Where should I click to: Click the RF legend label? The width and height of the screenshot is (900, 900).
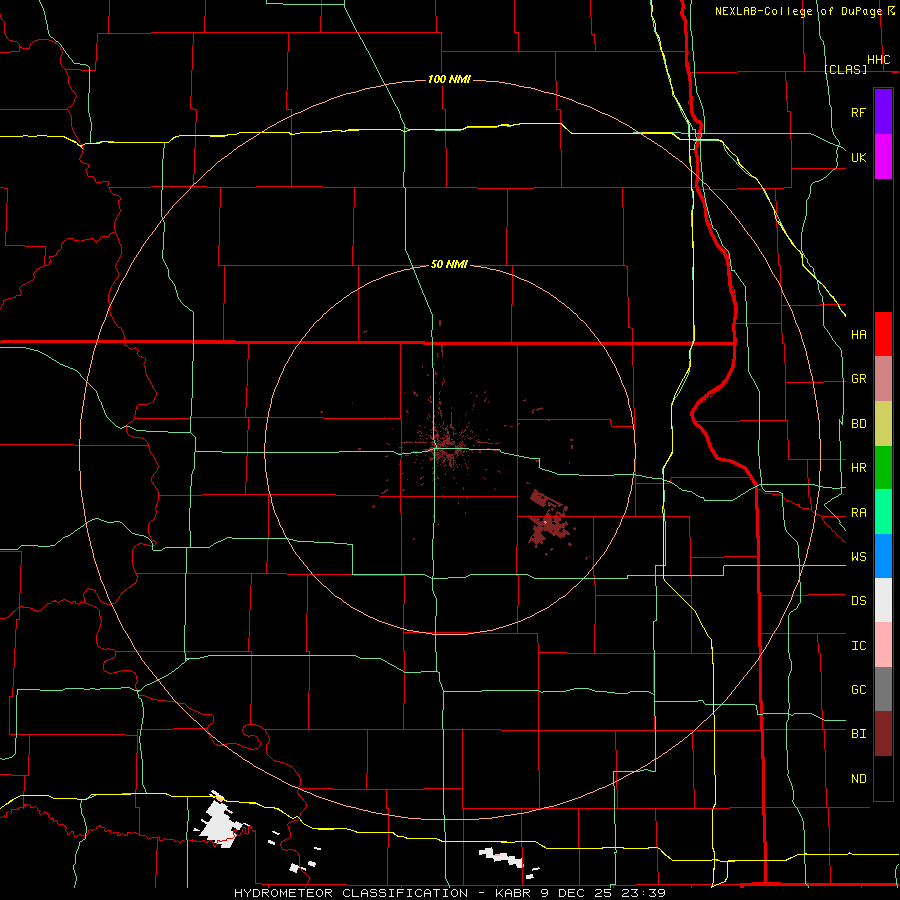(x=858, y=112)
